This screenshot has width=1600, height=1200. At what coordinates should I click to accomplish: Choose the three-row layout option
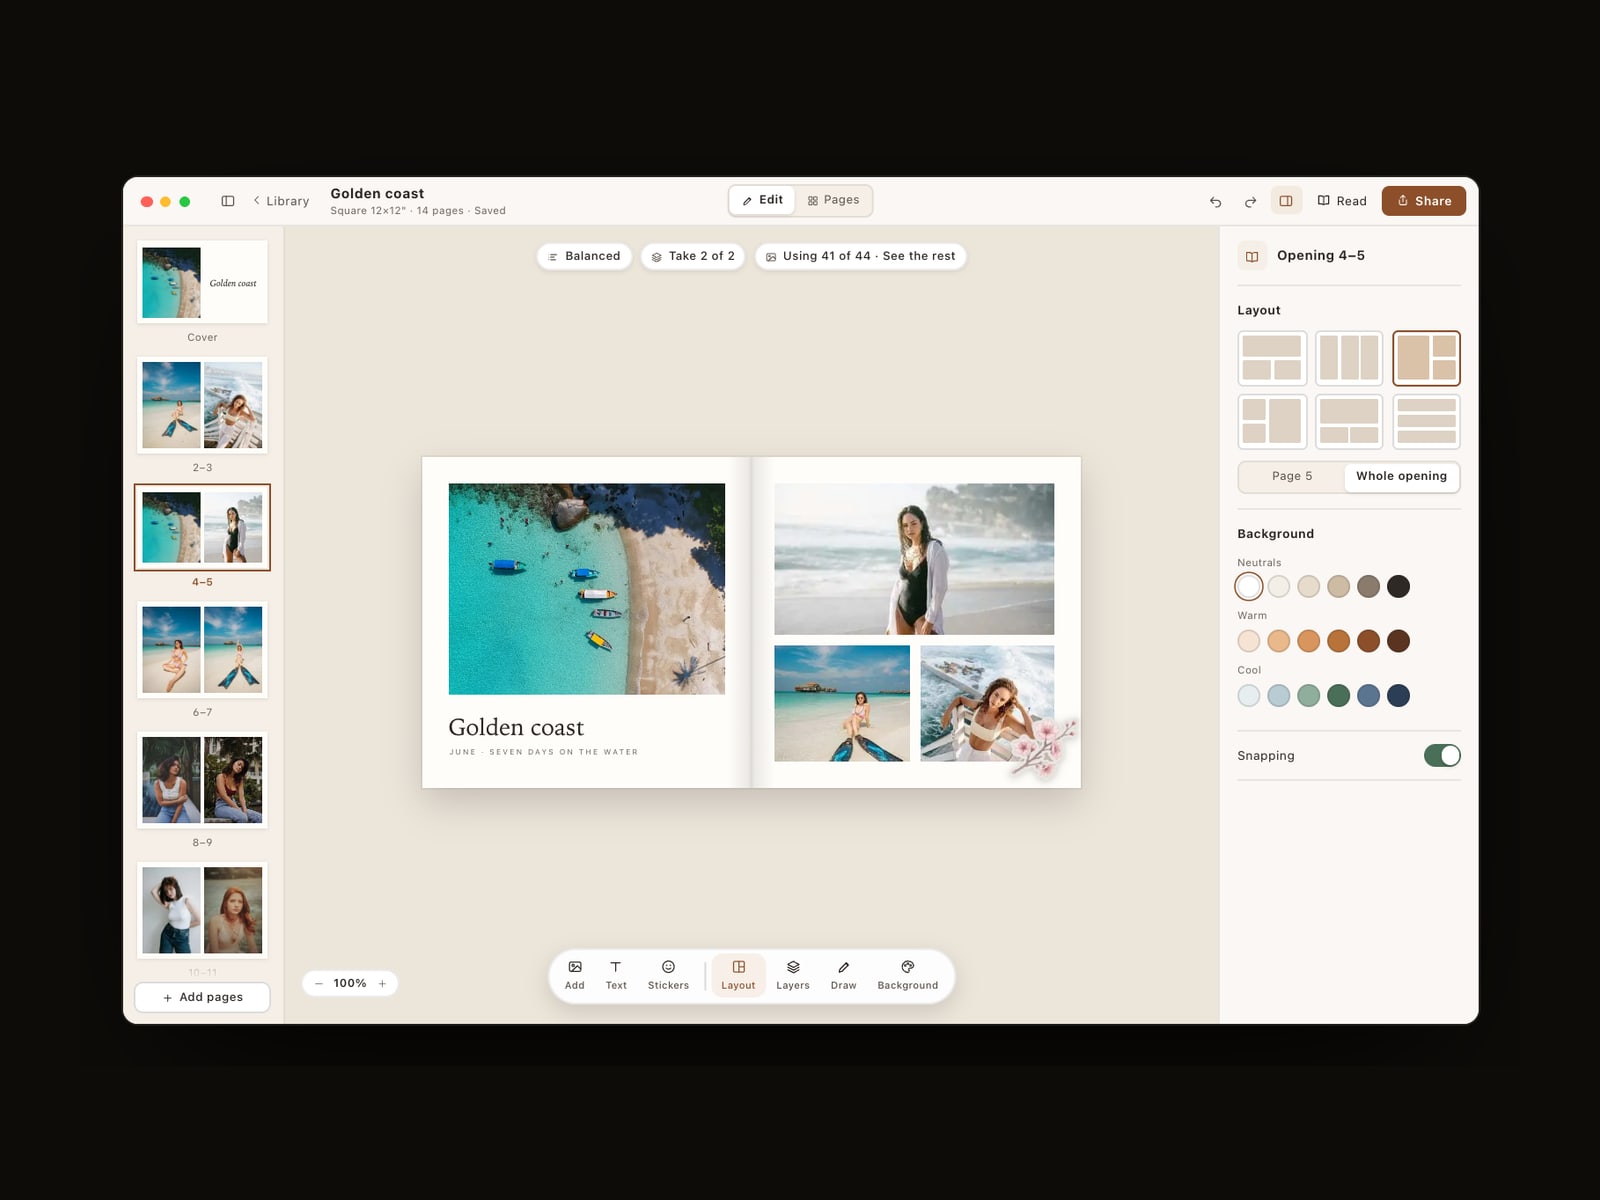point(1426,421)
